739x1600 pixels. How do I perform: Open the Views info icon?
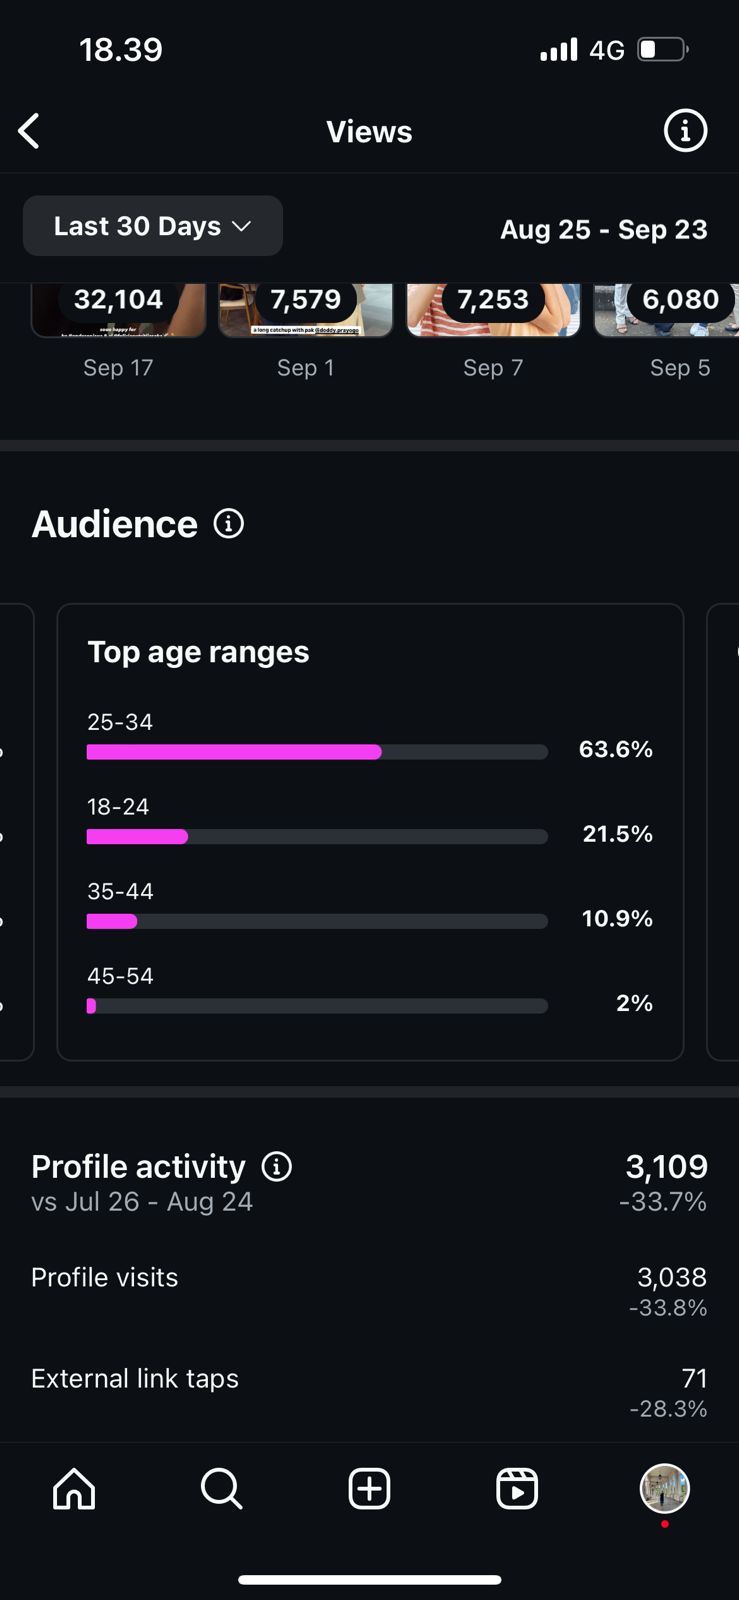pyautogui.click(x=685, y=131)
